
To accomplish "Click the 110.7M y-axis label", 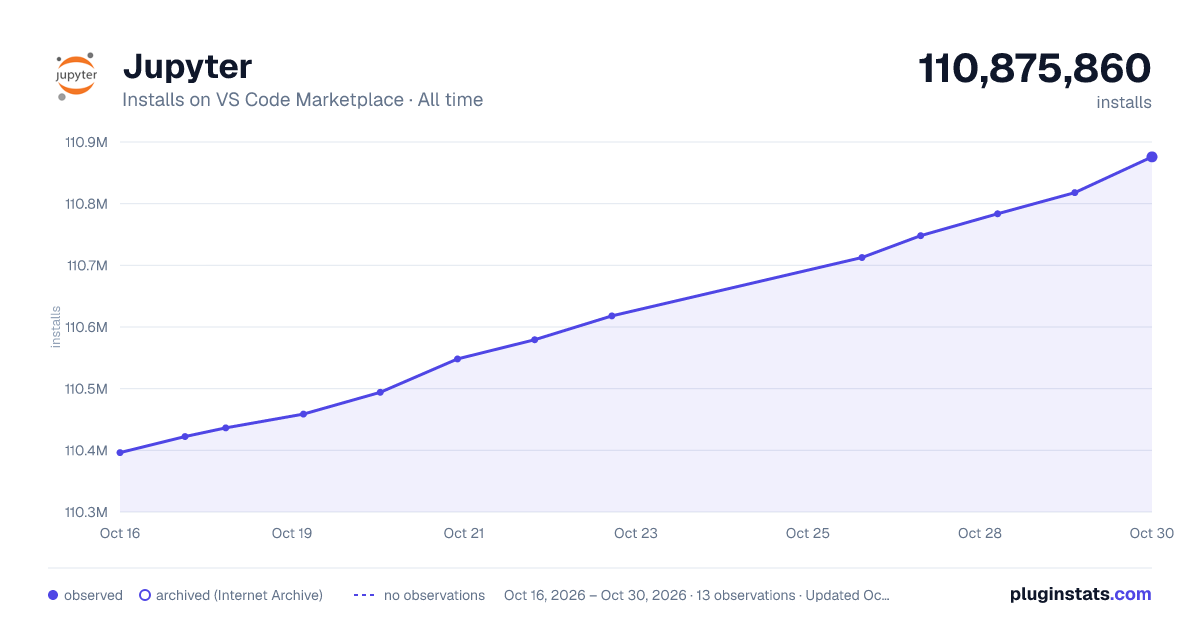I will click(x=87, y=266).
